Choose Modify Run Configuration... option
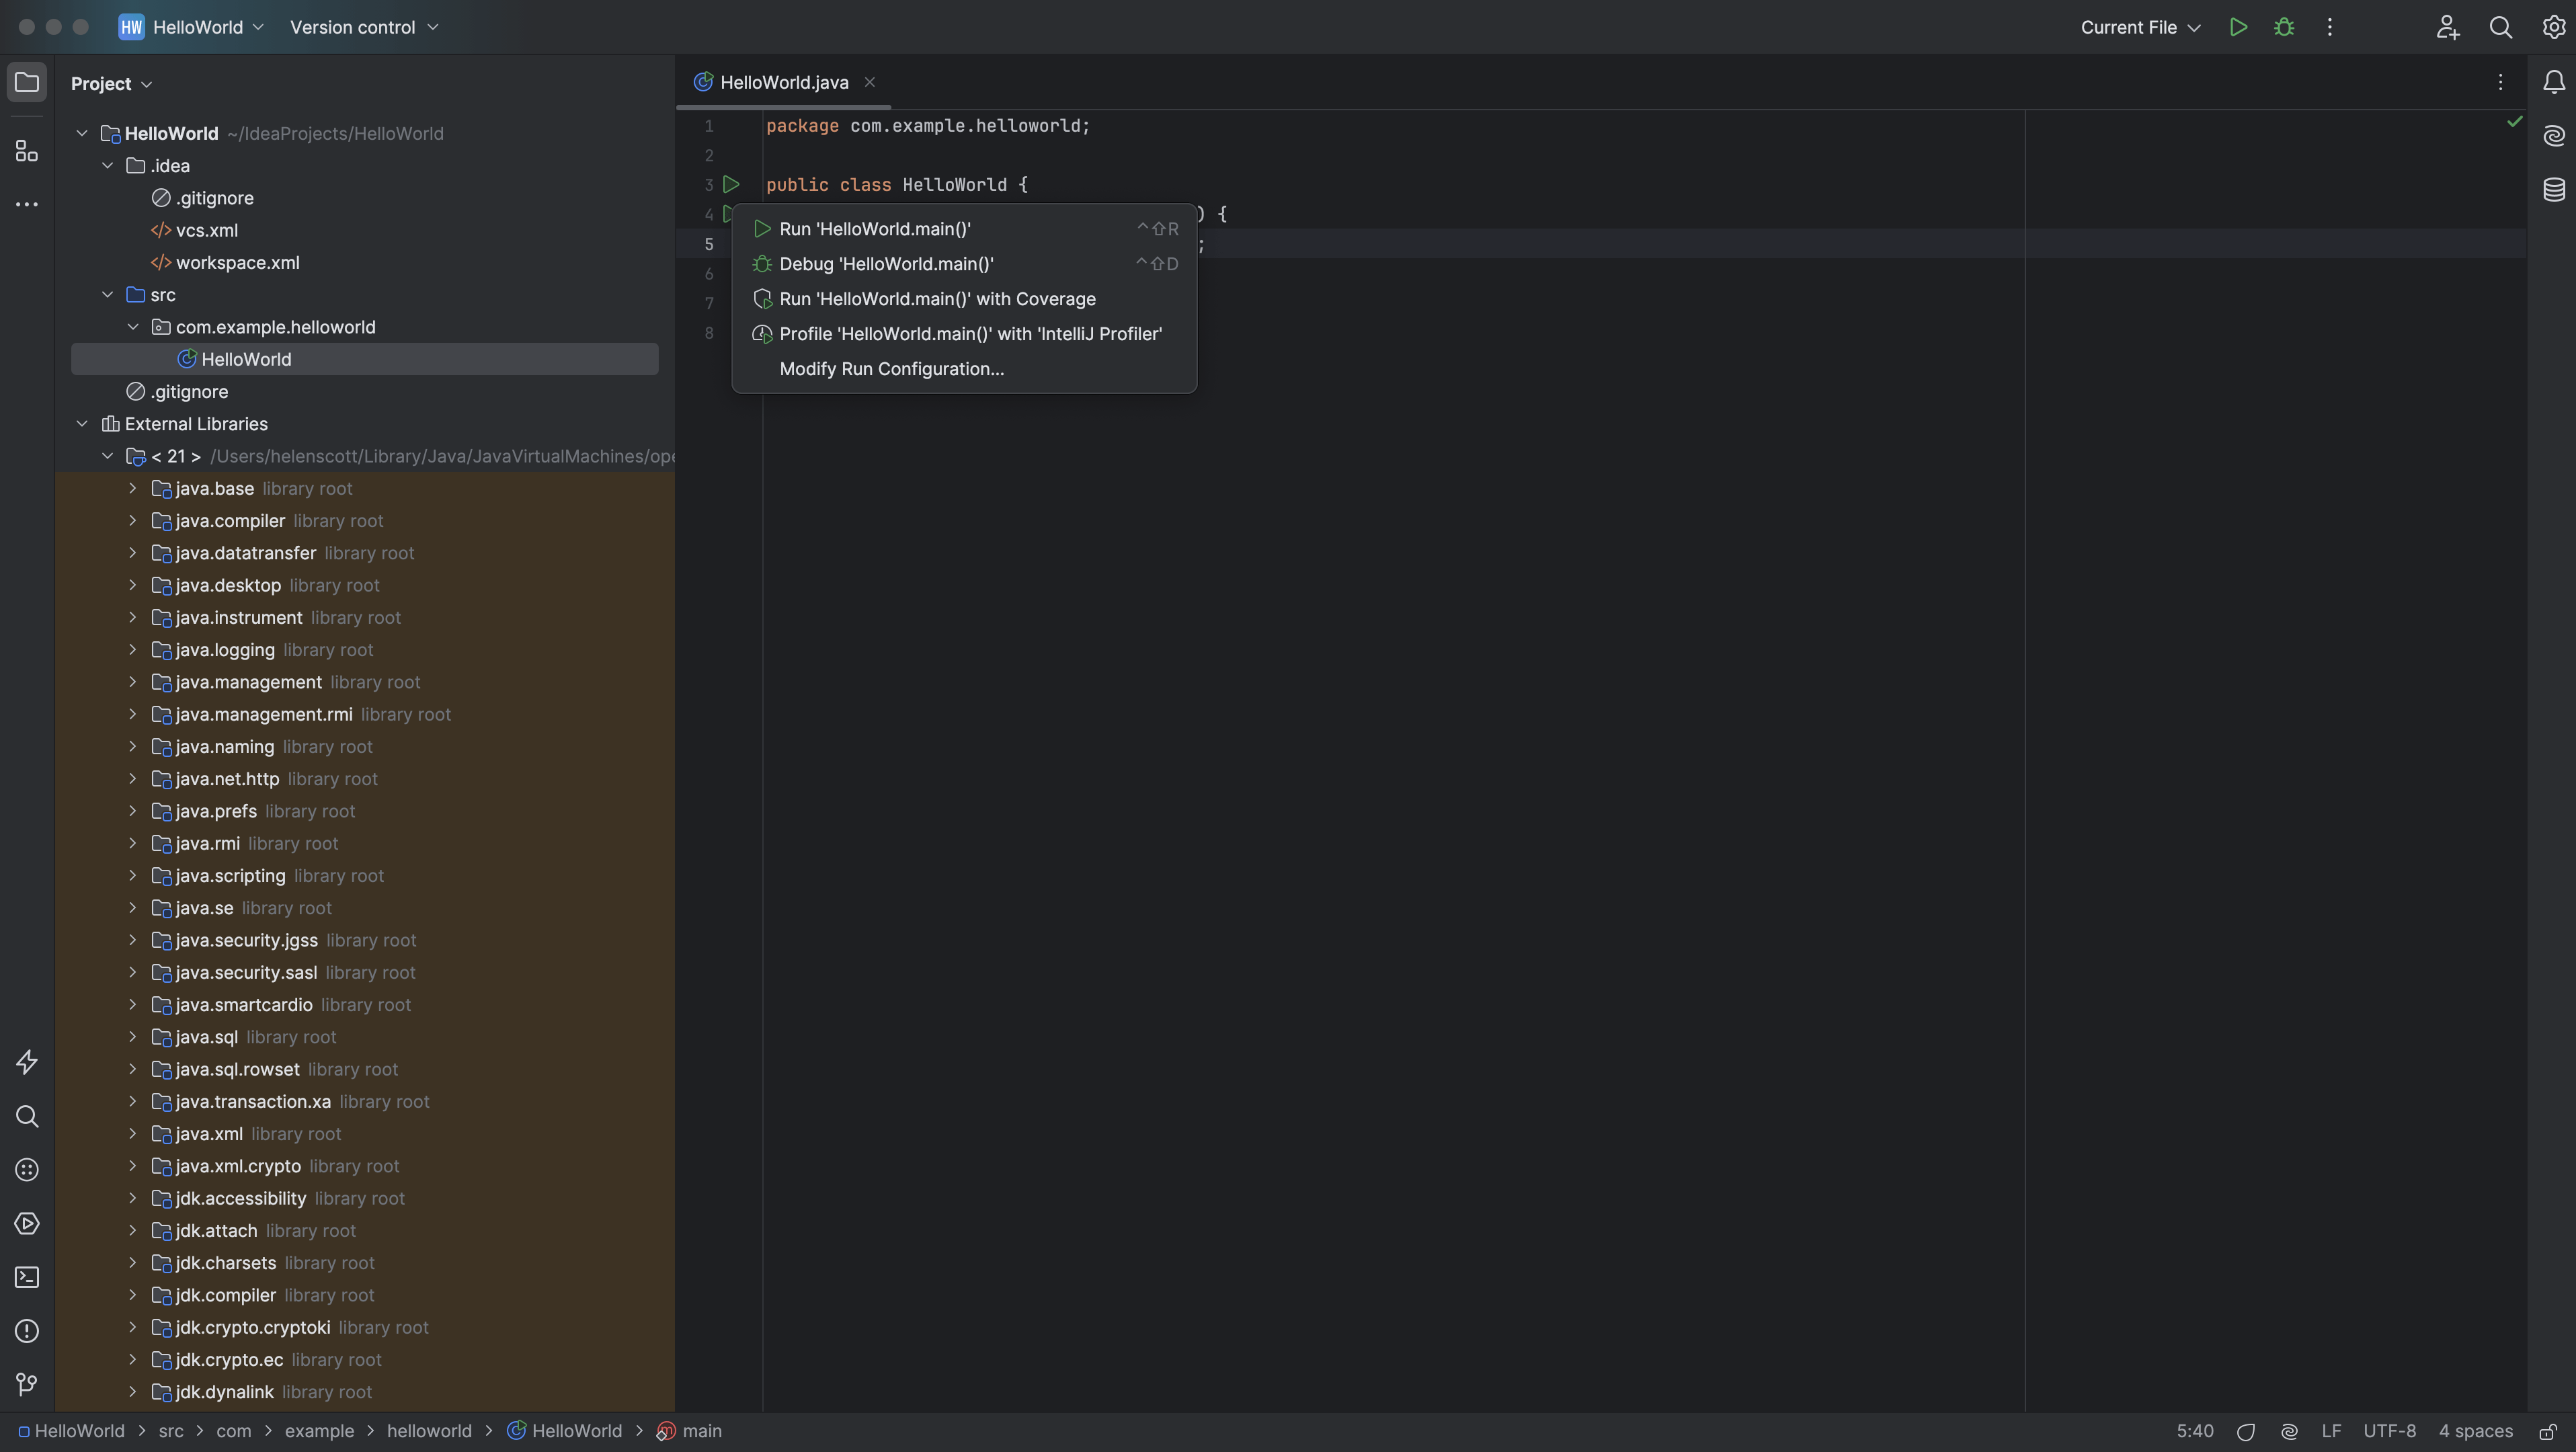The width and height of the screenshot is (2576, 1452). click(x=891, y=369)
